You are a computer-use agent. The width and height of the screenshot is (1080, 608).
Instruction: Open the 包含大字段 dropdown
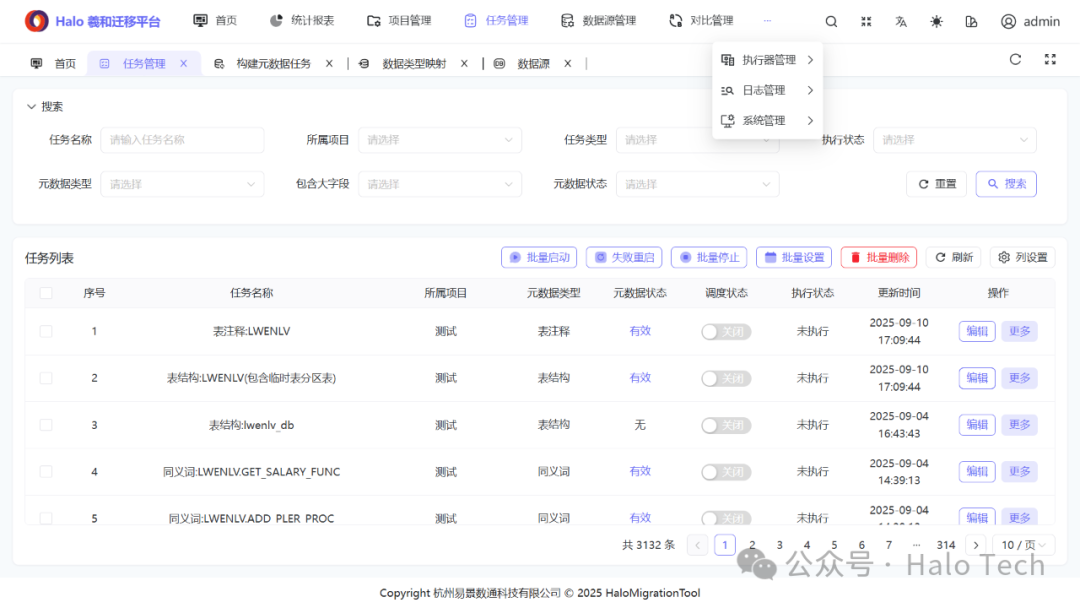(439, 184)
